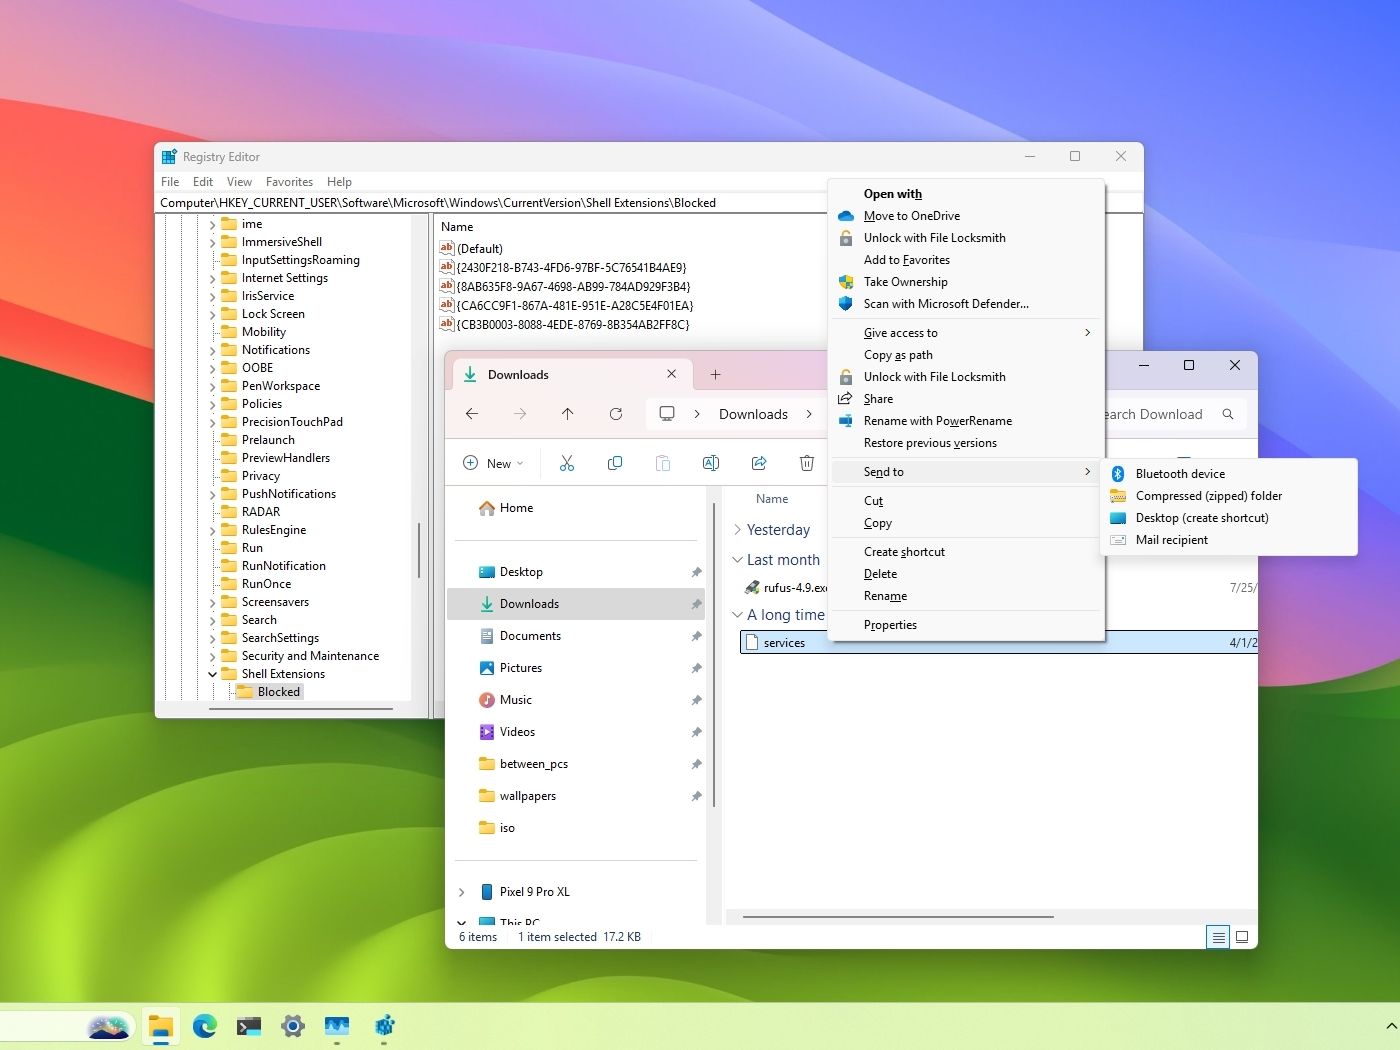Viewport: 1400px width, 1050px height.
Task: Click the Cut scissors icon in Explorer toolbar
Action: coord(567,463)
